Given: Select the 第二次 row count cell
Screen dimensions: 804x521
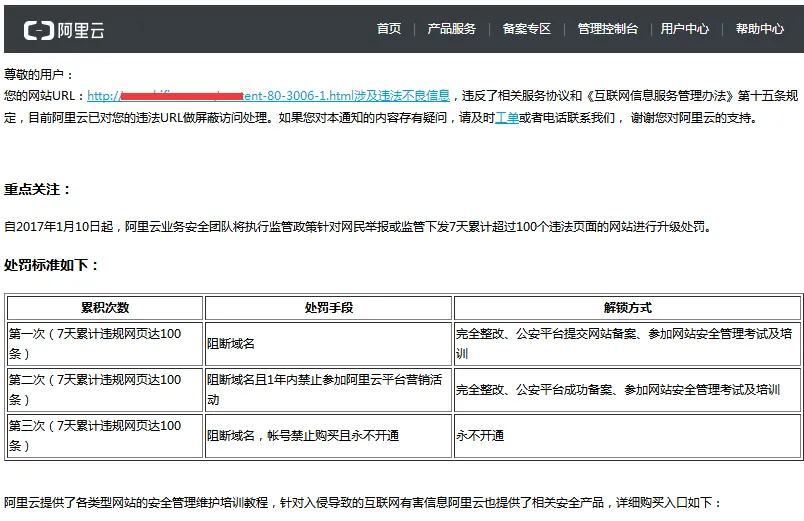Looking at the screenshot, I should click(105, 390).
